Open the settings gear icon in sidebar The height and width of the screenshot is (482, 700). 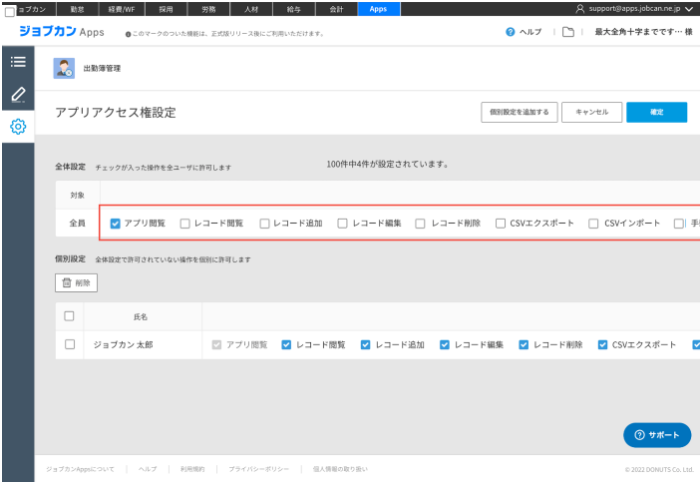[x=17, y=127]
